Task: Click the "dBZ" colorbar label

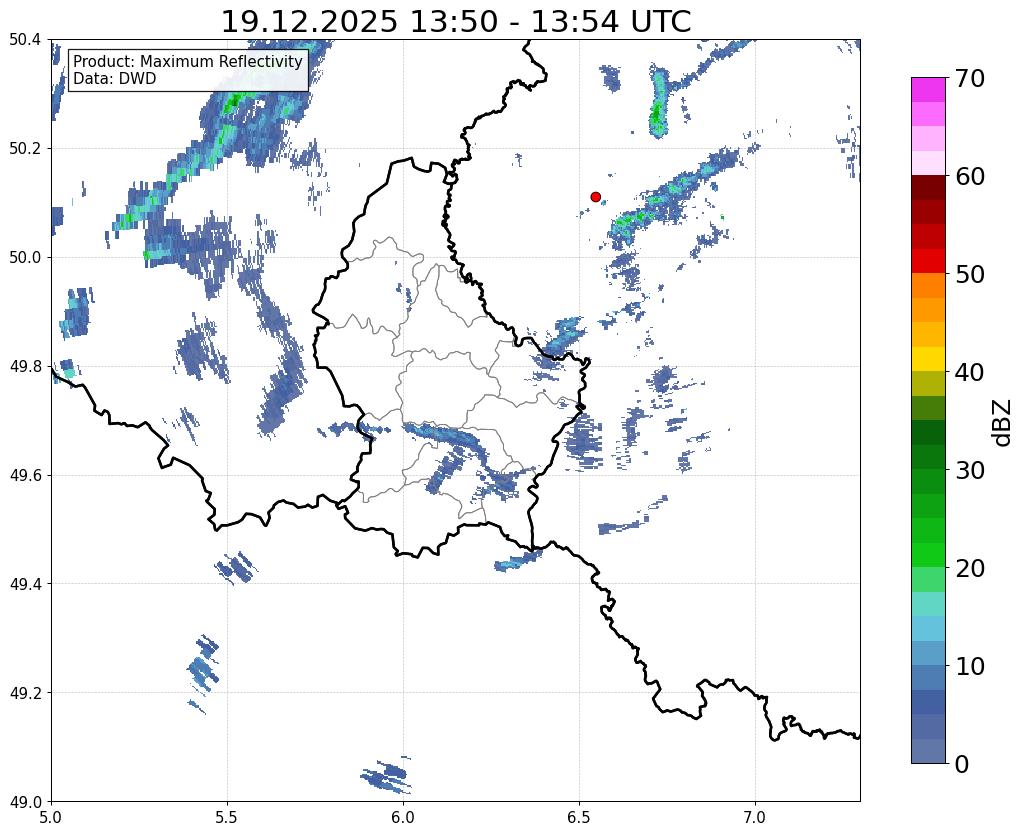Action: pyautogui.click(x=1003, y=423)
